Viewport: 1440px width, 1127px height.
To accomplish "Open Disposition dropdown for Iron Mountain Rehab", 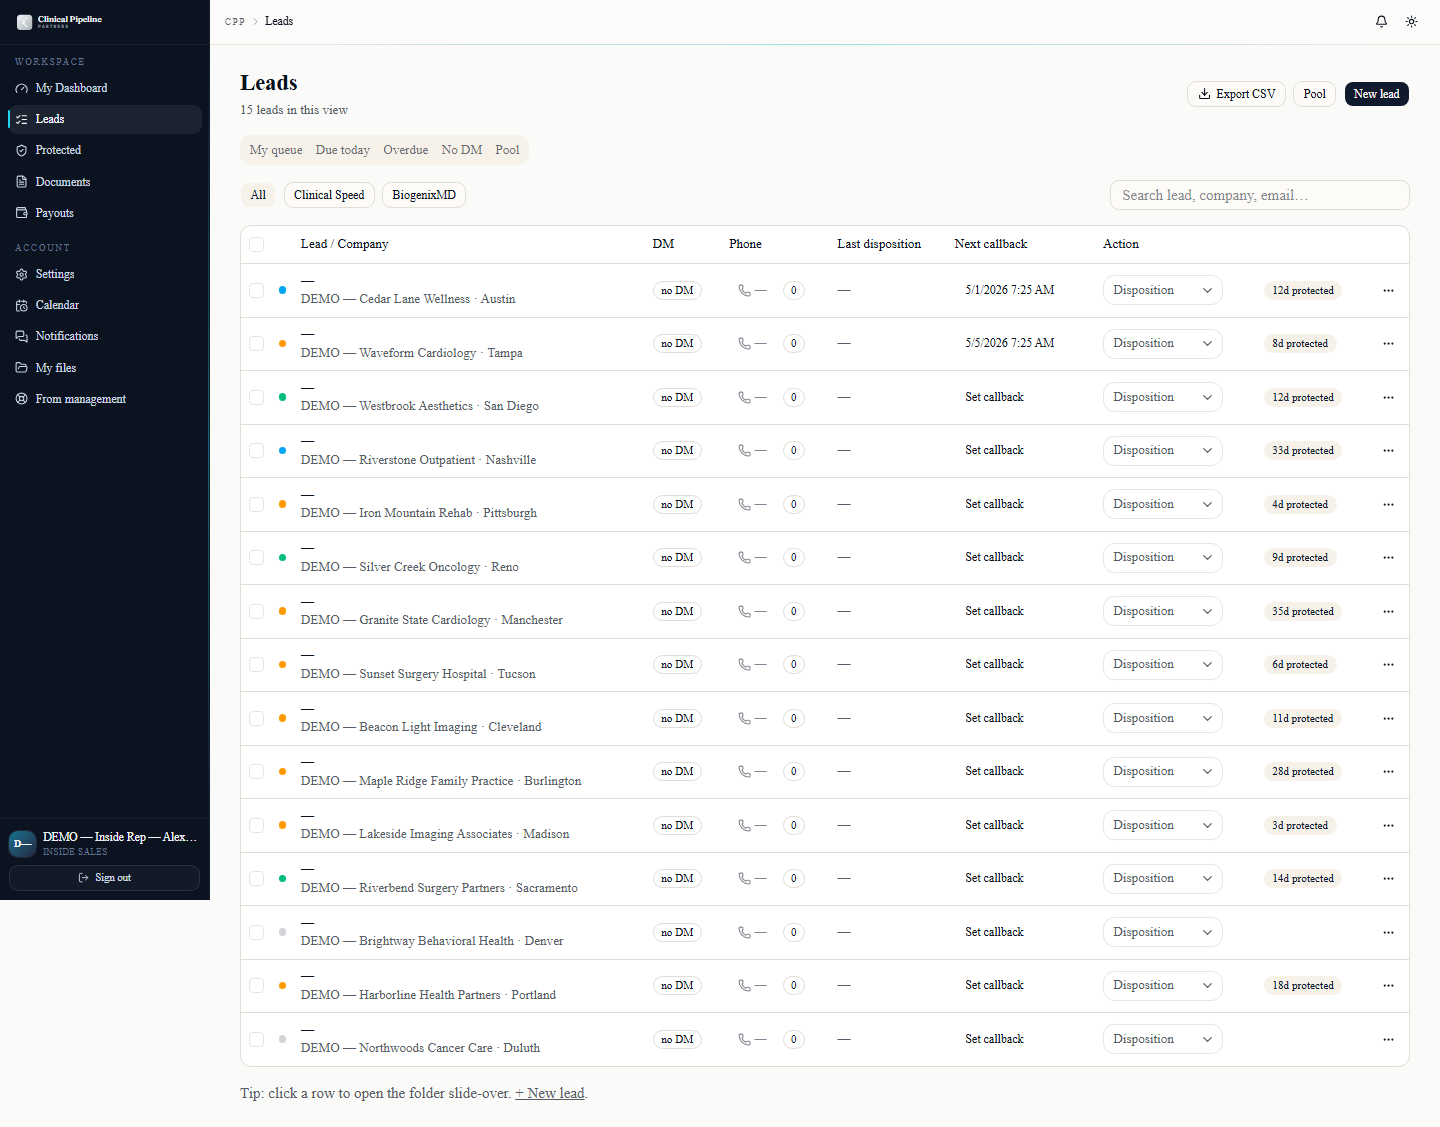I will [x=1162, y=504].
